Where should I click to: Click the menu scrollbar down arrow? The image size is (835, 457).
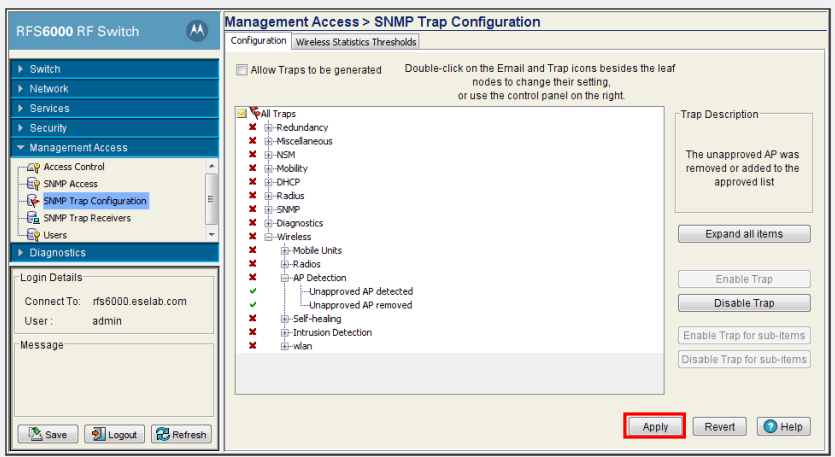pos(212,235)
